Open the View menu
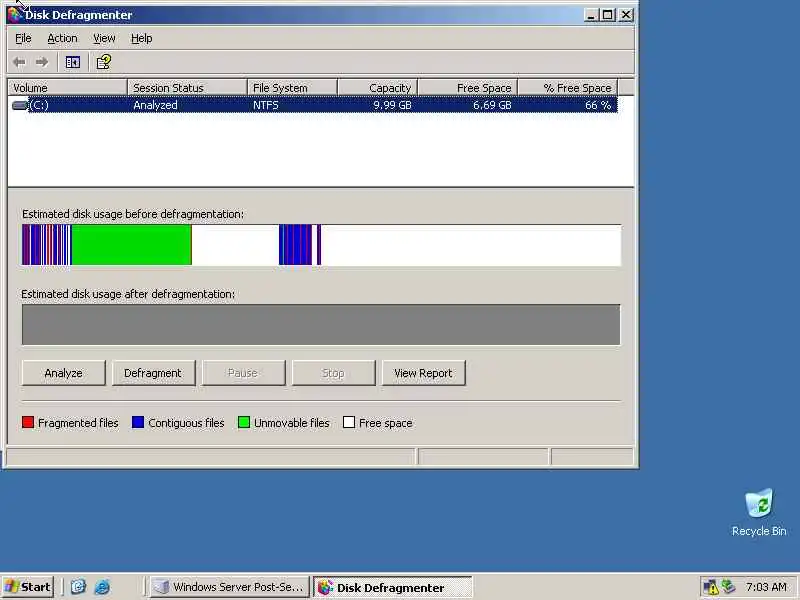800x600 pixels. point(104,38)
